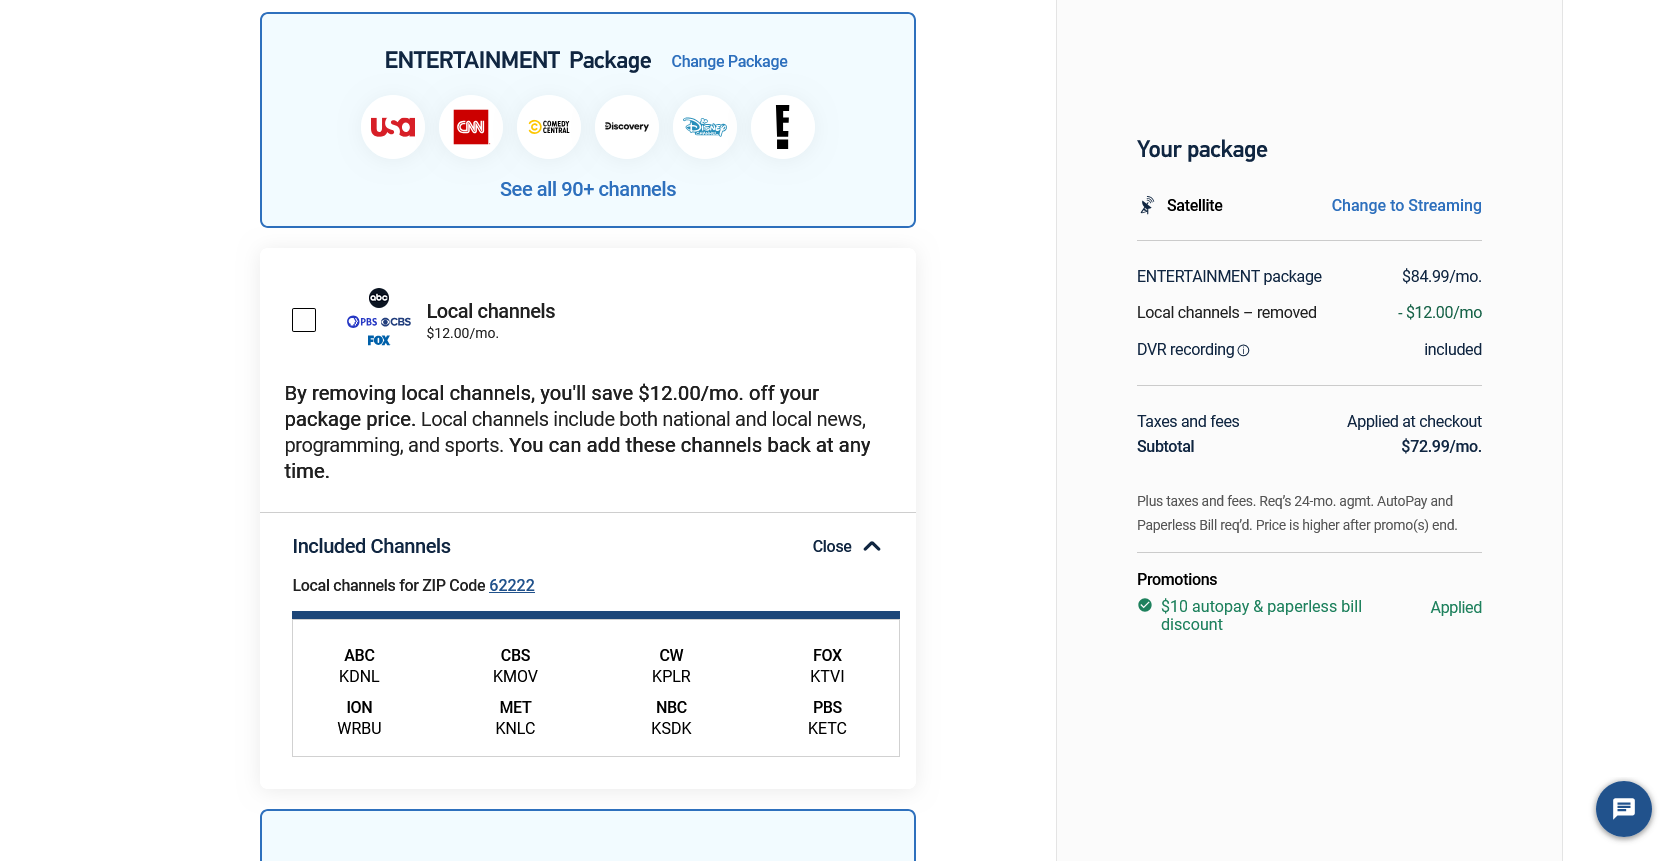Open the chat bubble icon
This screenshot has width=1680, height=861.
[x=1624, y=809]
